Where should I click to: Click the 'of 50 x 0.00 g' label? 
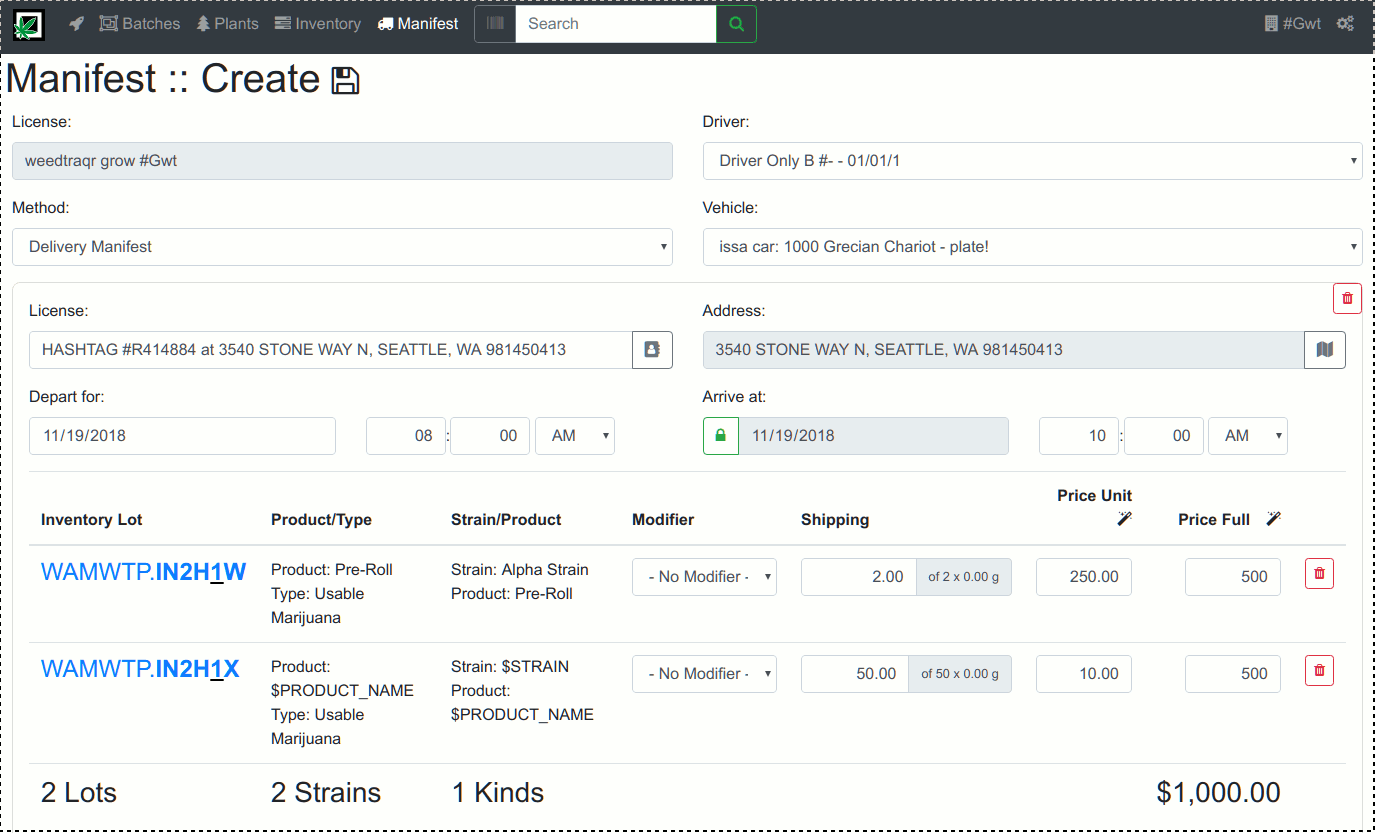pyautogui.click(x=960, y=674)
